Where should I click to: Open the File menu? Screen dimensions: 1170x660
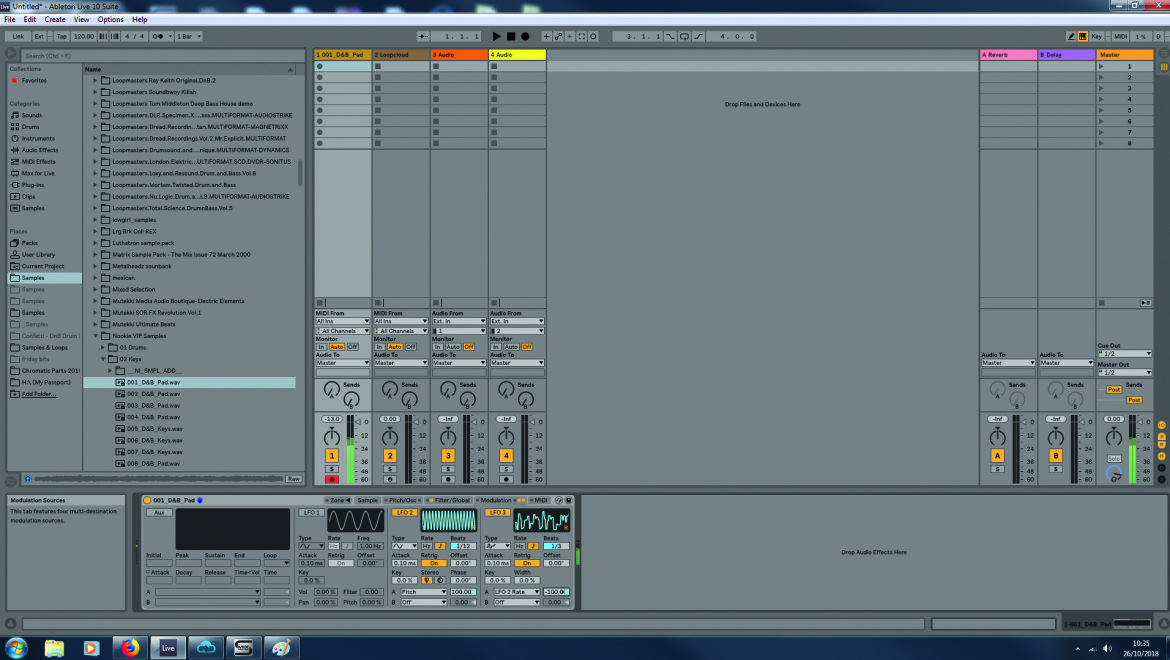click(10, 19)
